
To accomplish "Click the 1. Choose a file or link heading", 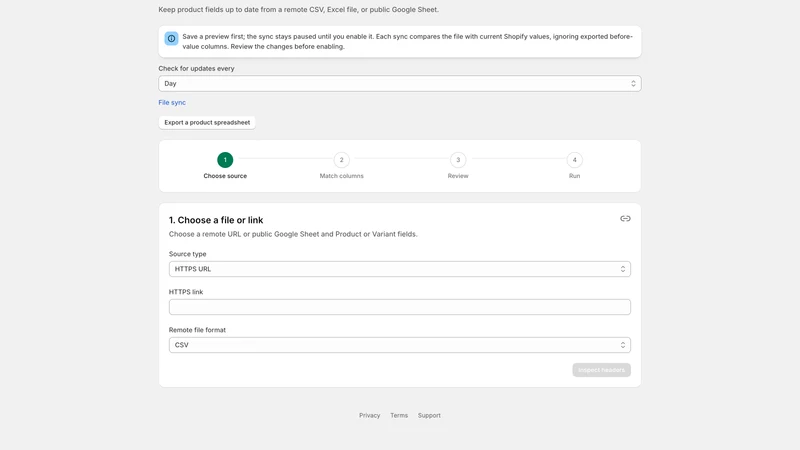I will 216,220.
